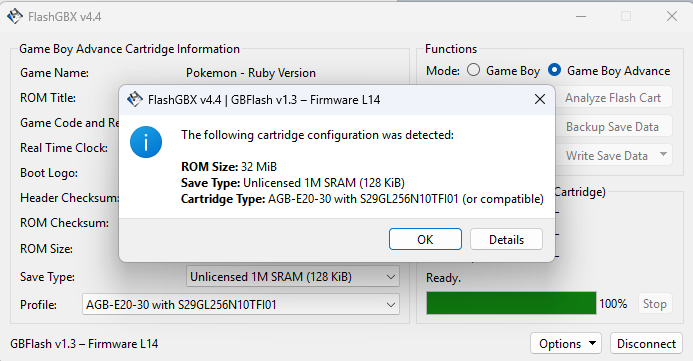The width and height of the screenshot is (693, 361).
Task: Close the cartridge configuration dialog
Action: pos(540,99)
